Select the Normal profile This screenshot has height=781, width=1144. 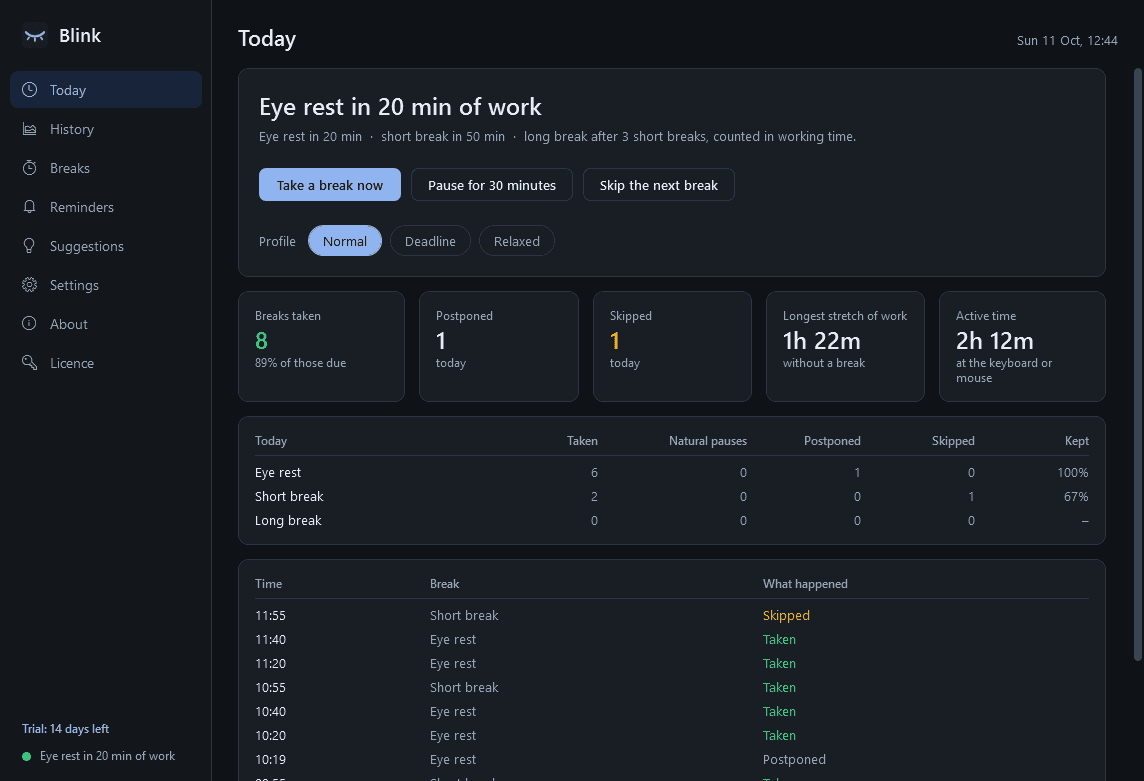pyautogui.click(x=344, y=241)
